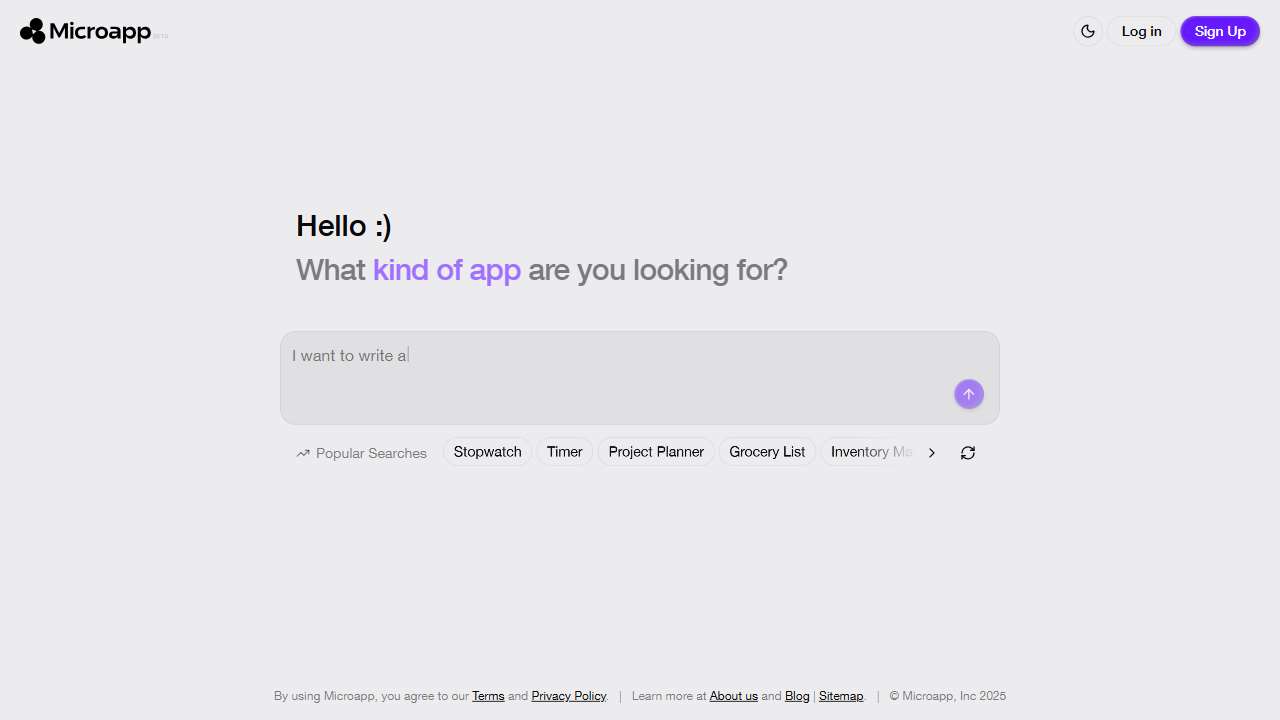Open the Privacy Policy link
This screenshot has height=720, width=1280.
pos(568,695)
